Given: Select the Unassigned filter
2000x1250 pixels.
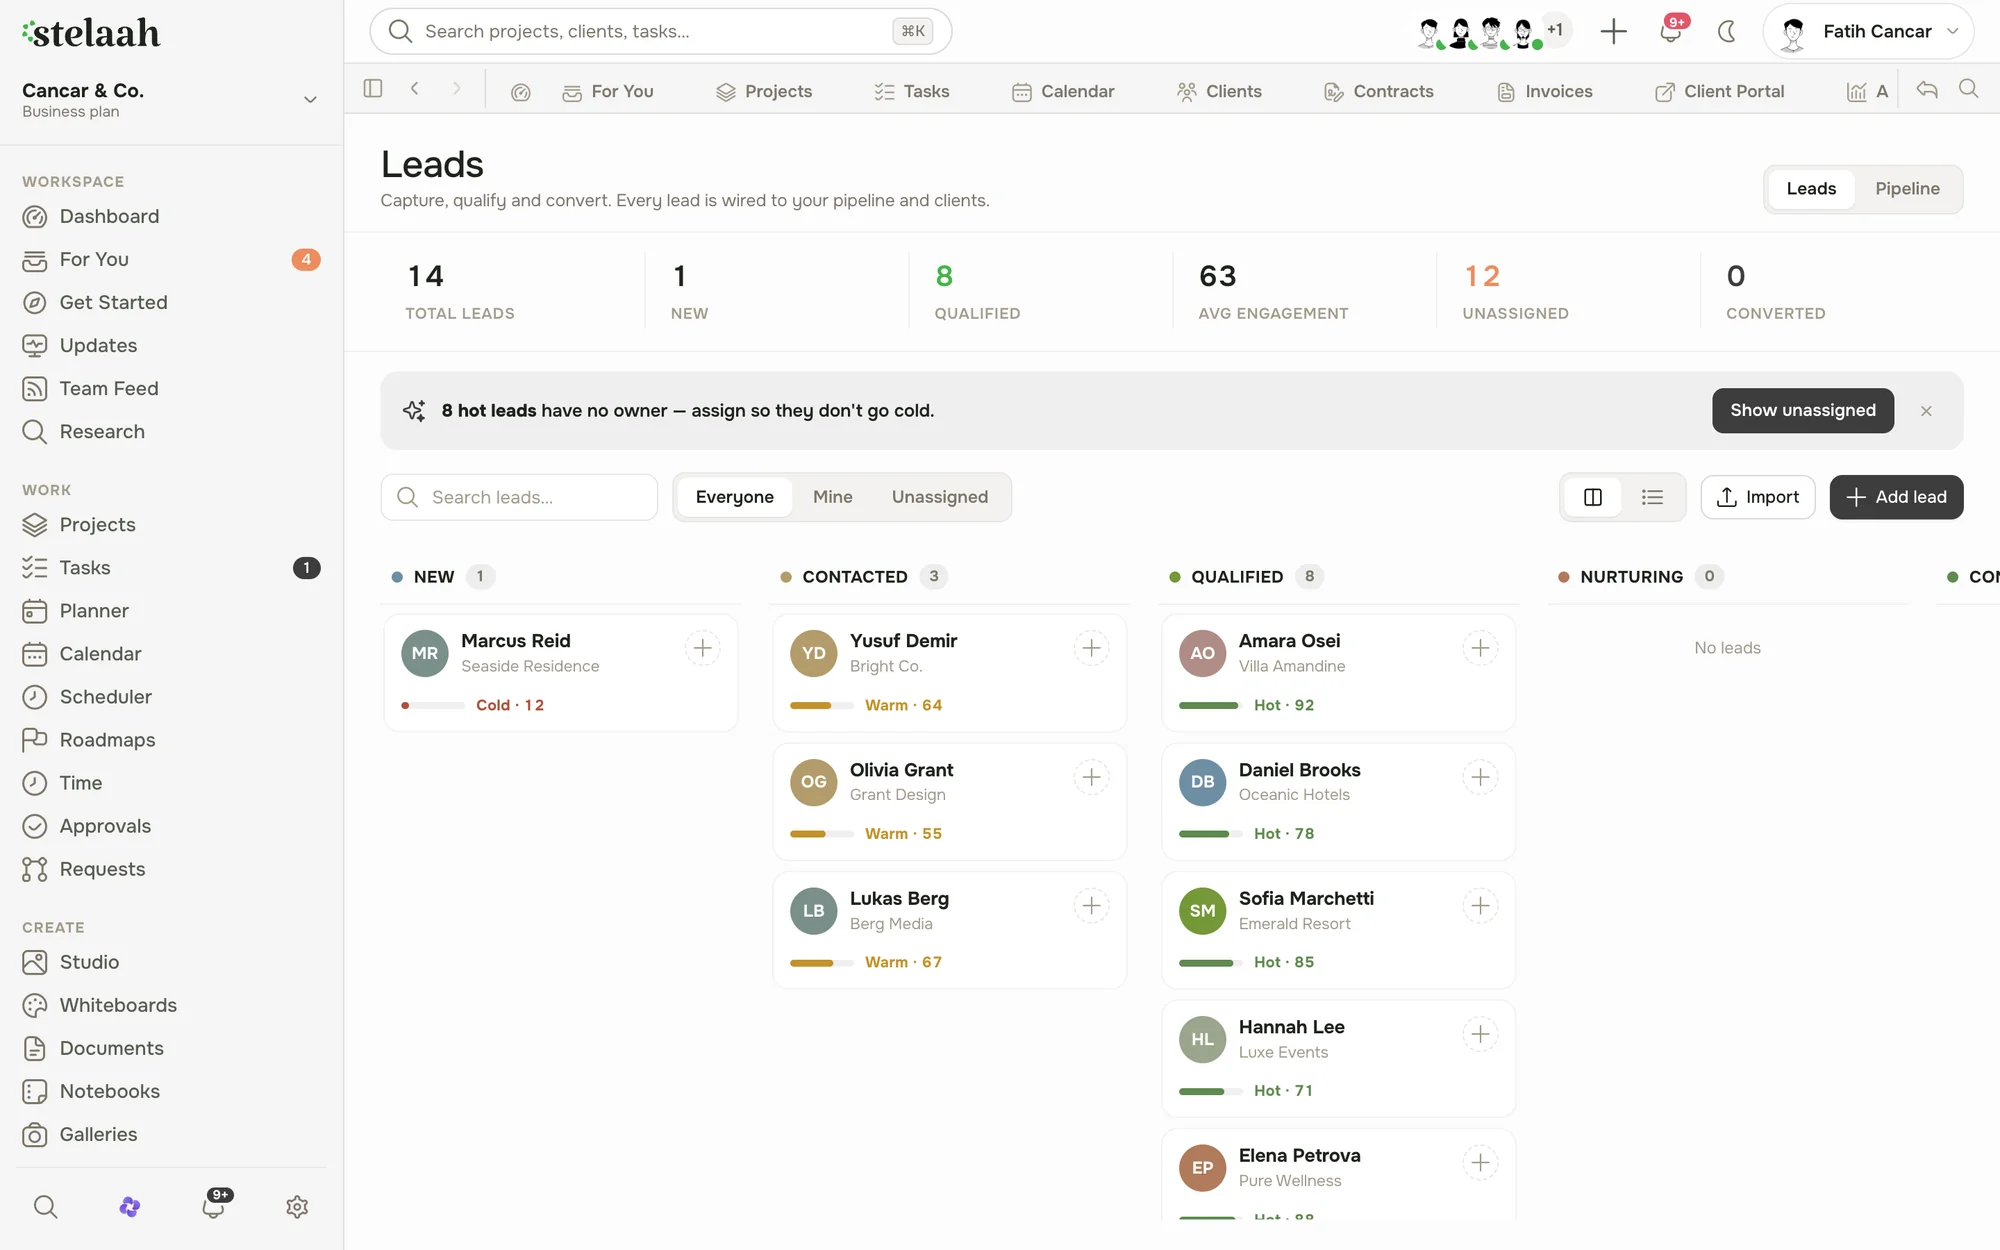Looking at the screenshot, I should pos(939,497).
